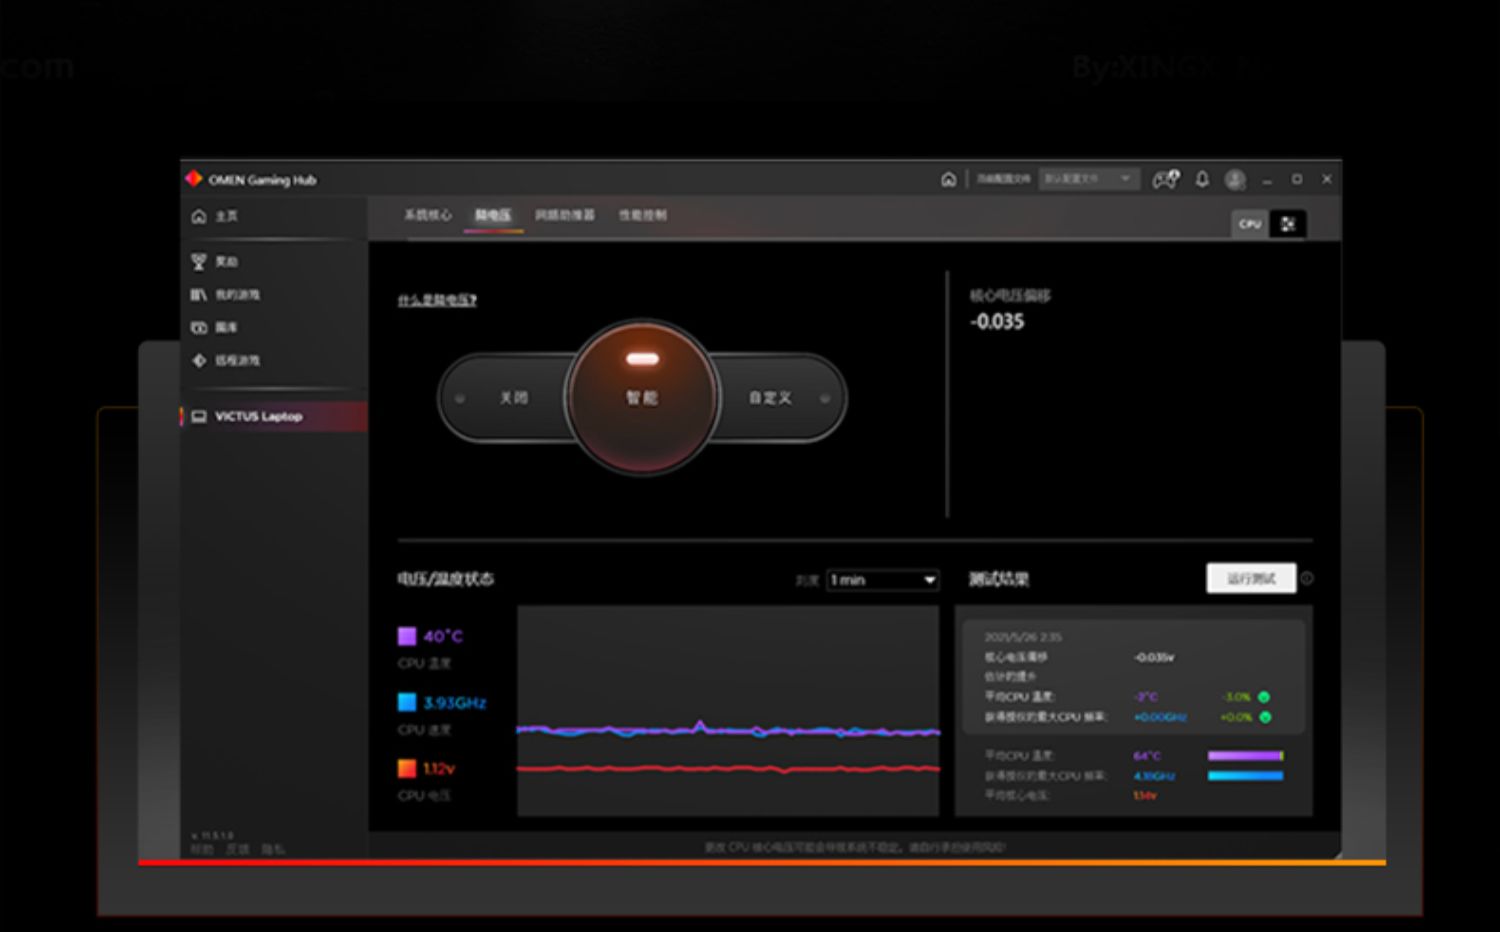
Task: Open notifications bell icon
Action: click(x=1202, y=179)
